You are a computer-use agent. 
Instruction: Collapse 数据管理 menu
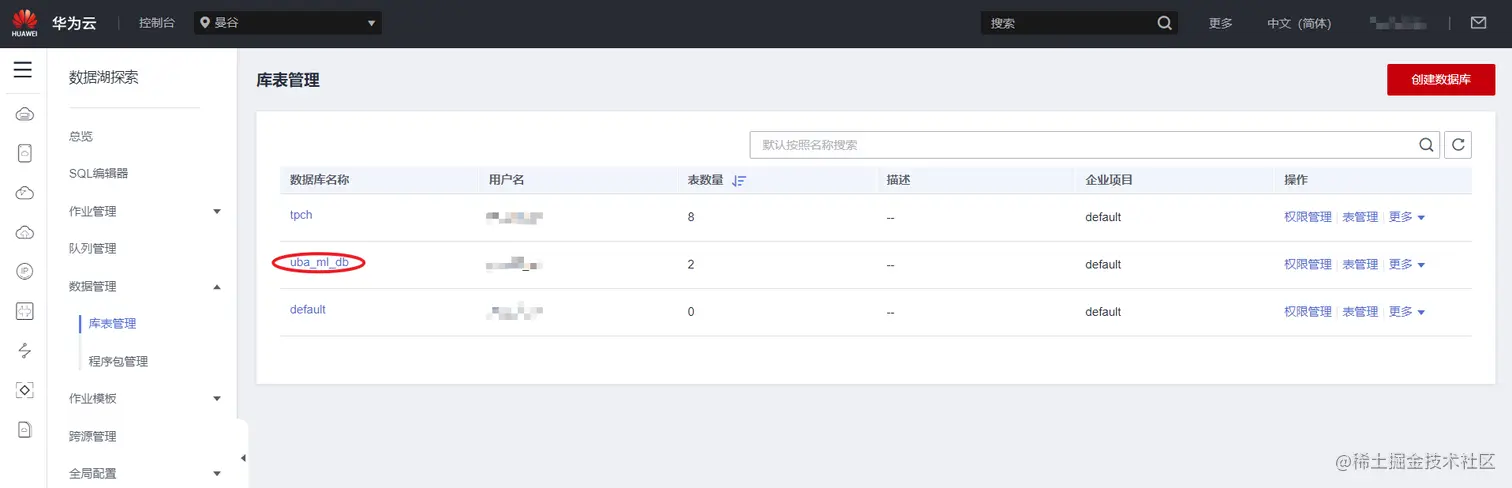click(x=217, y=287)
